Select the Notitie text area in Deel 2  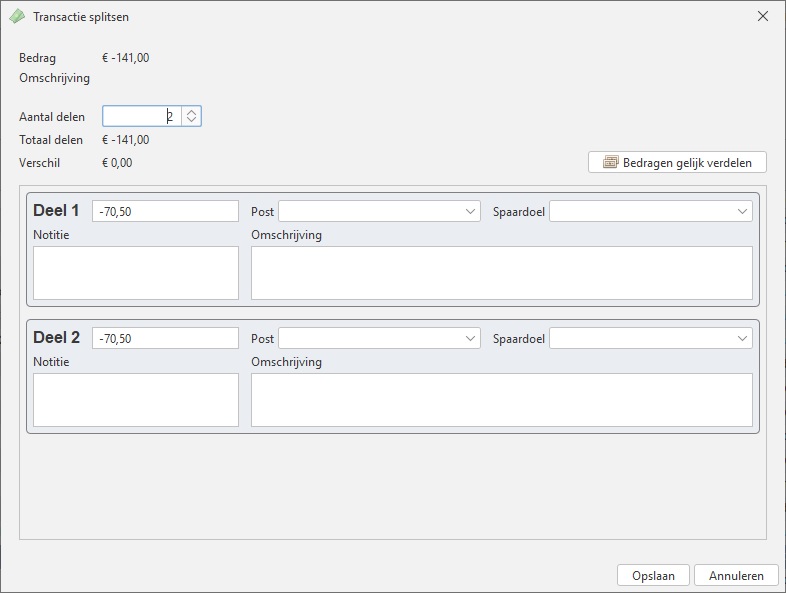pos(136,400)
